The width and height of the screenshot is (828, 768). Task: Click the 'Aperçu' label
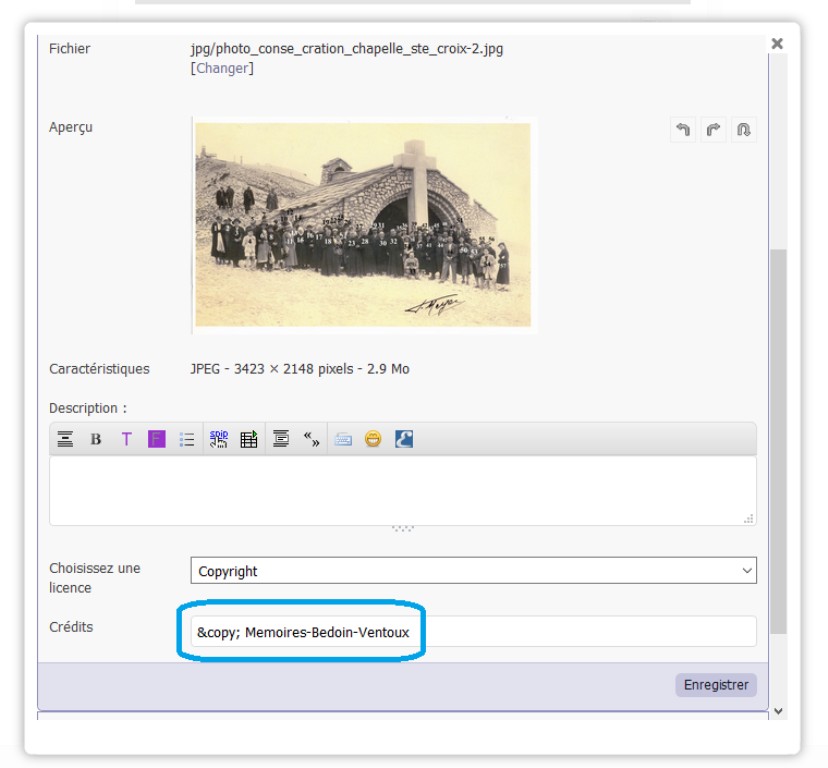click(x=71, y=127)
